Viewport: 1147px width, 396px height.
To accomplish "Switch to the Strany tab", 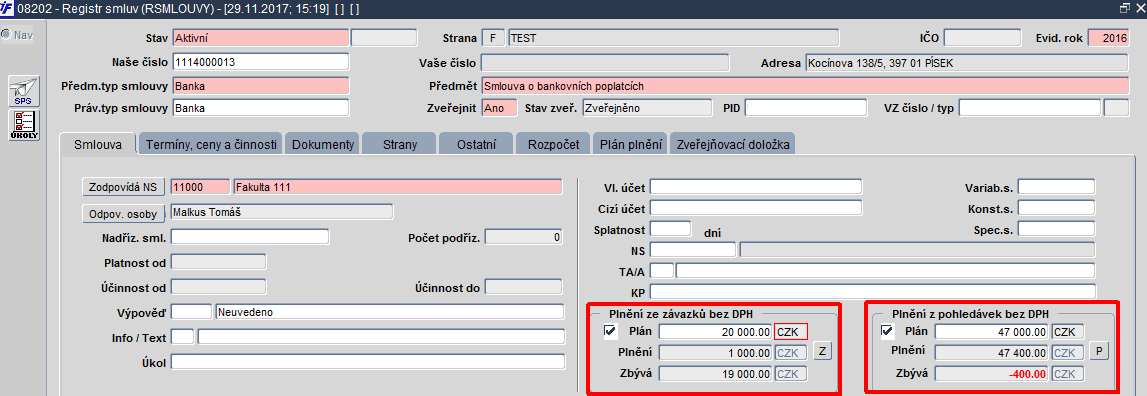I will (399, 144).
